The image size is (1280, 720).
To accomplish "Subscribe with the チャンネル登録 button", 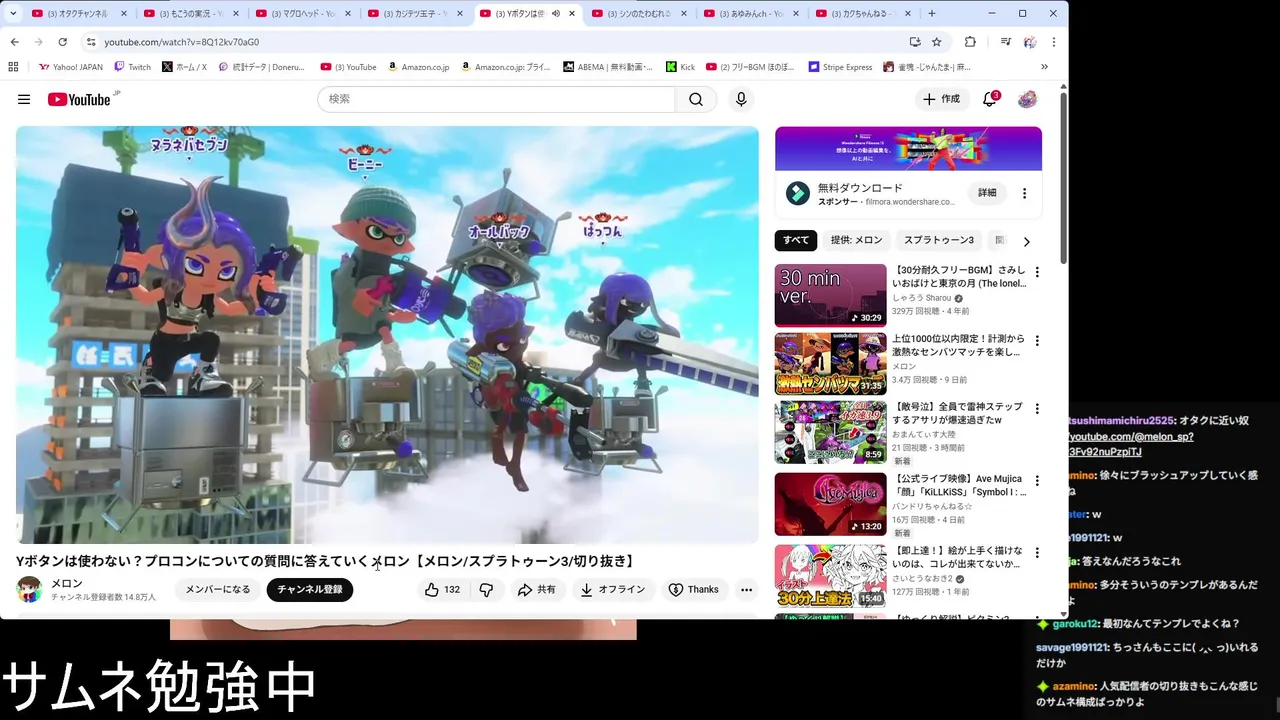I will pos(310,590).
